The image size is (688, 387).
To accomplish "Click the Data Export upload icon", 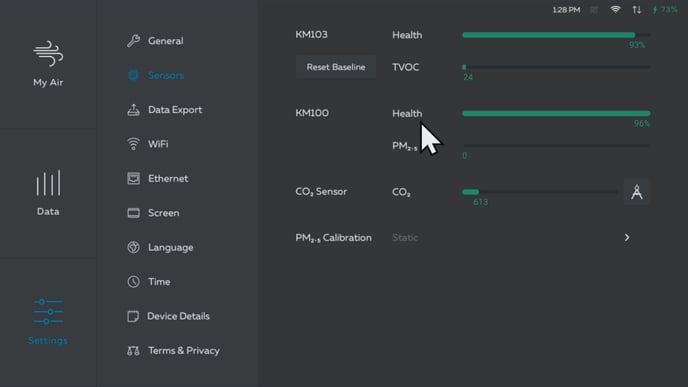I will [133, 110].
